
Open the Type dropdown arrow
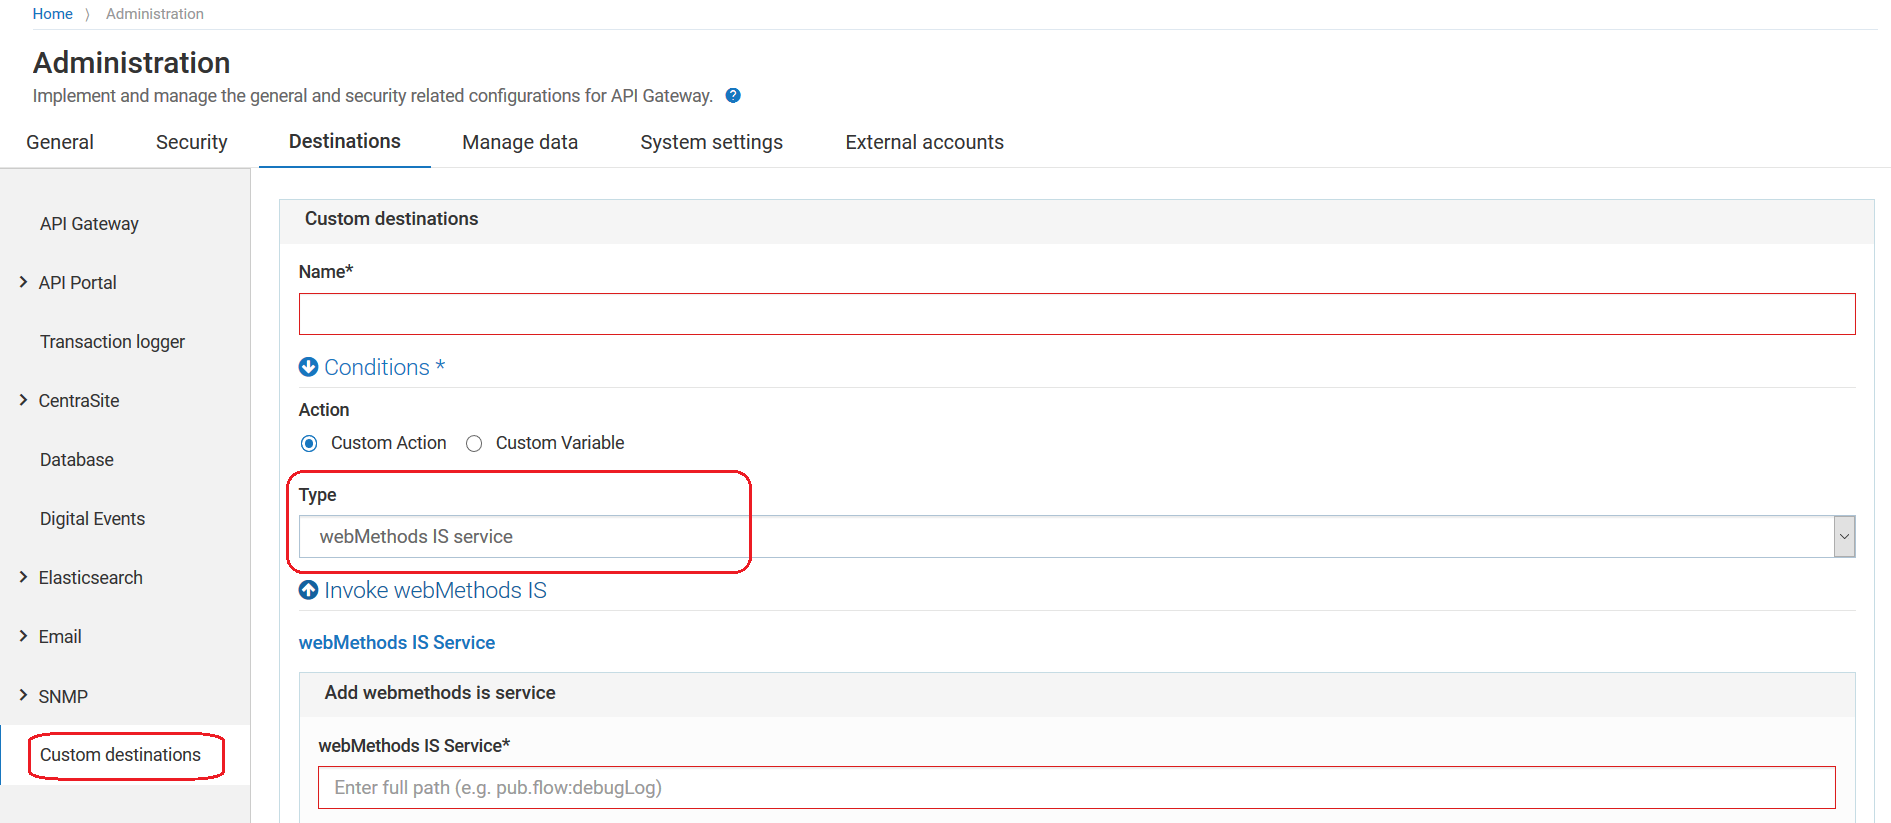(x=1844, y=537)
